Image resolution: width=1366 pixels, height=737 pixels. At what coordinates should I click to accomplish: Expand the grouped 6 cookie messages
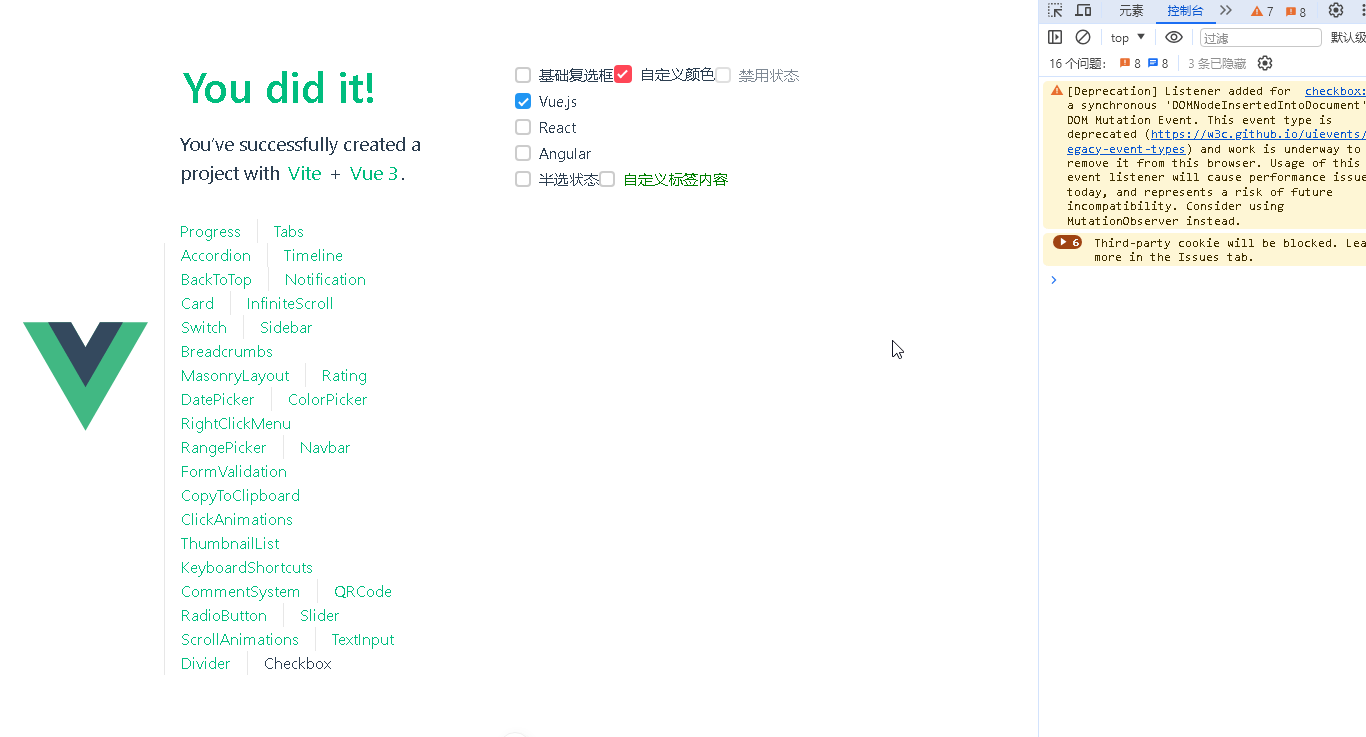1067,242
